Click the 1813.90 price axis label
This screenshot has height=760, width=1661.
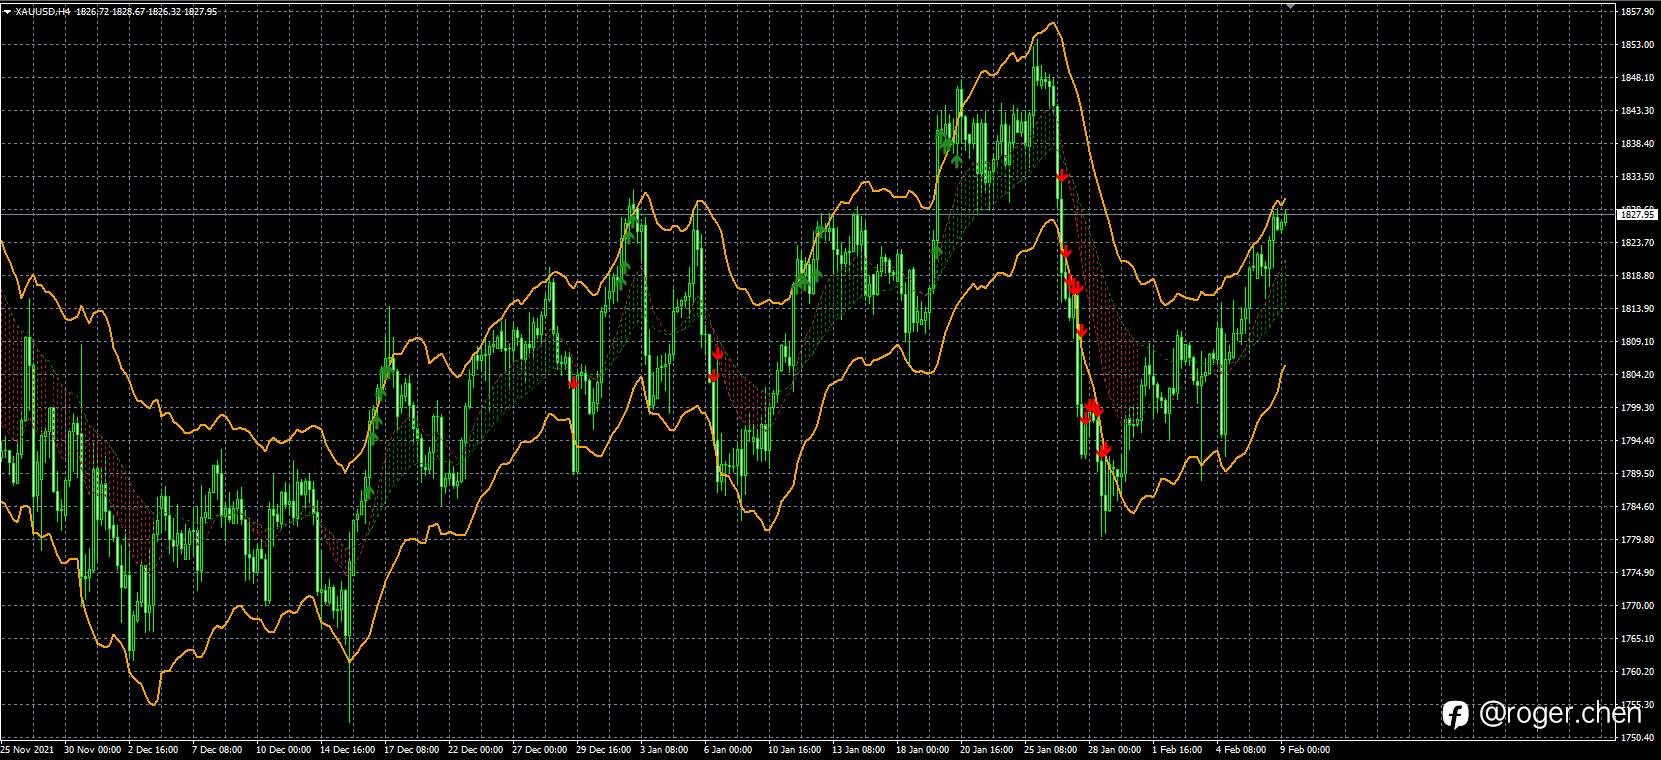point(1636,309)
